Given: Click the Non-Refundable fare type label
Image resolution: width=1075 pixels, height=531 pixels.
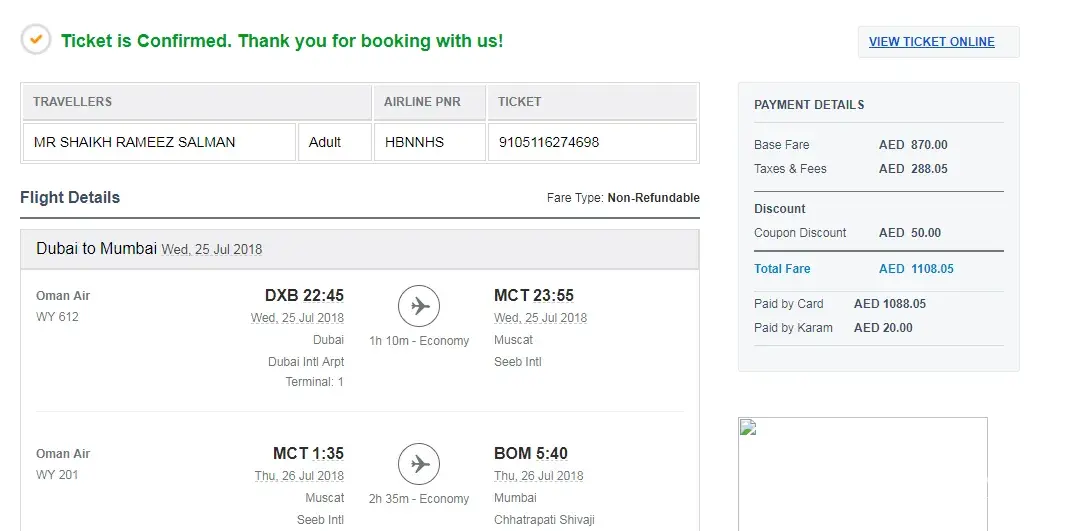Looking at the screenshot, I should click(x=653, y=198).
